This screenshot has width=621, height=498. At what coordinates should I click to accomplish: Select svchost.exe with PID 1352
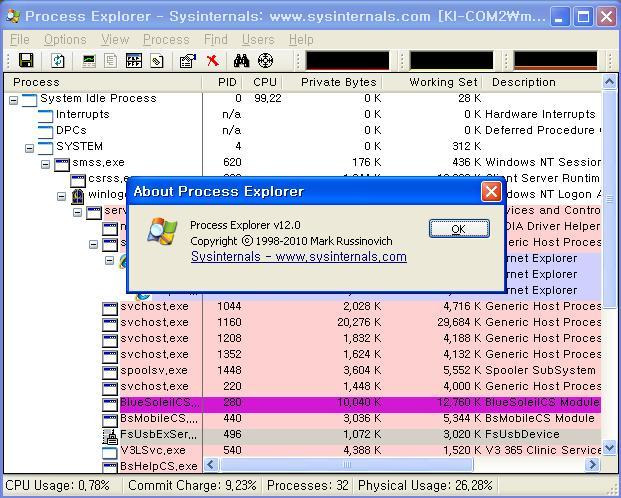pyautogui.click(x=303, y=354)
